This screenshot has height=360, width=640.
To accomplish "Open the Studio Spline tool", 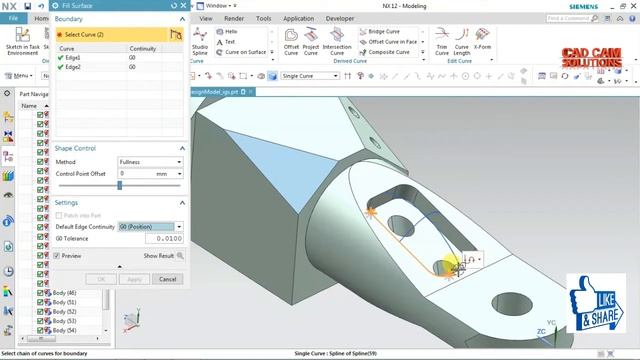I will (200, 41).
